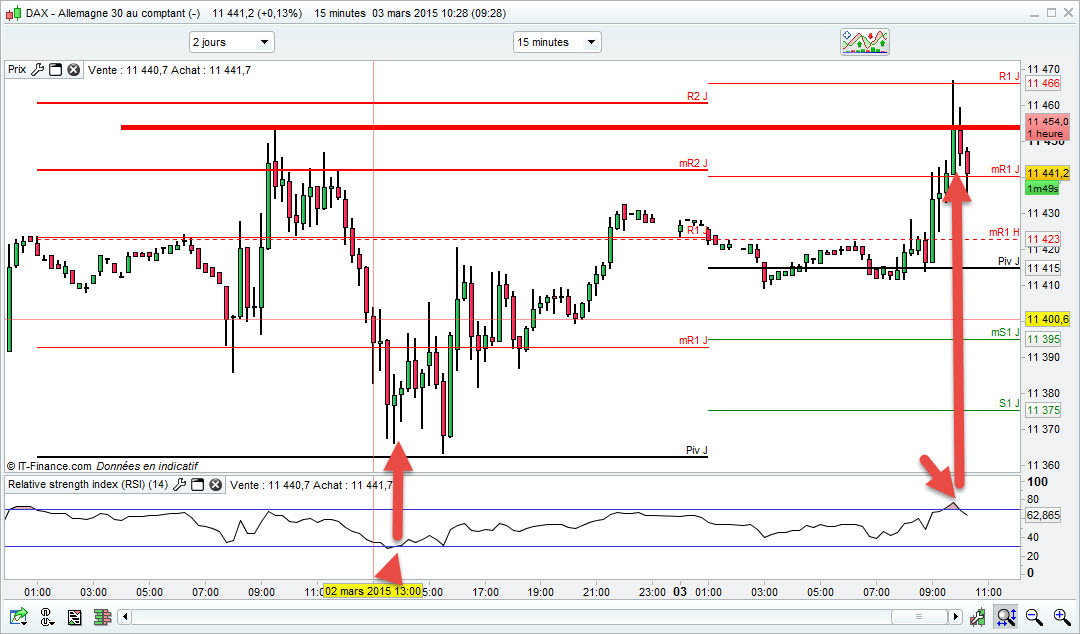The height and width of the screenshot is (634, 1080).
Task: Open the order book icon
Action: (x=103, y=616)
